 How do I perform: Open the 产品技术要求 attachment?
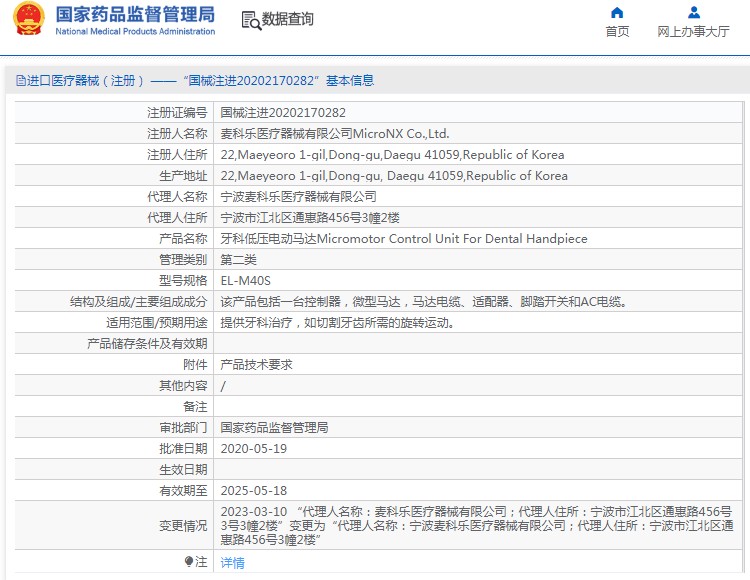click(256, 365)
